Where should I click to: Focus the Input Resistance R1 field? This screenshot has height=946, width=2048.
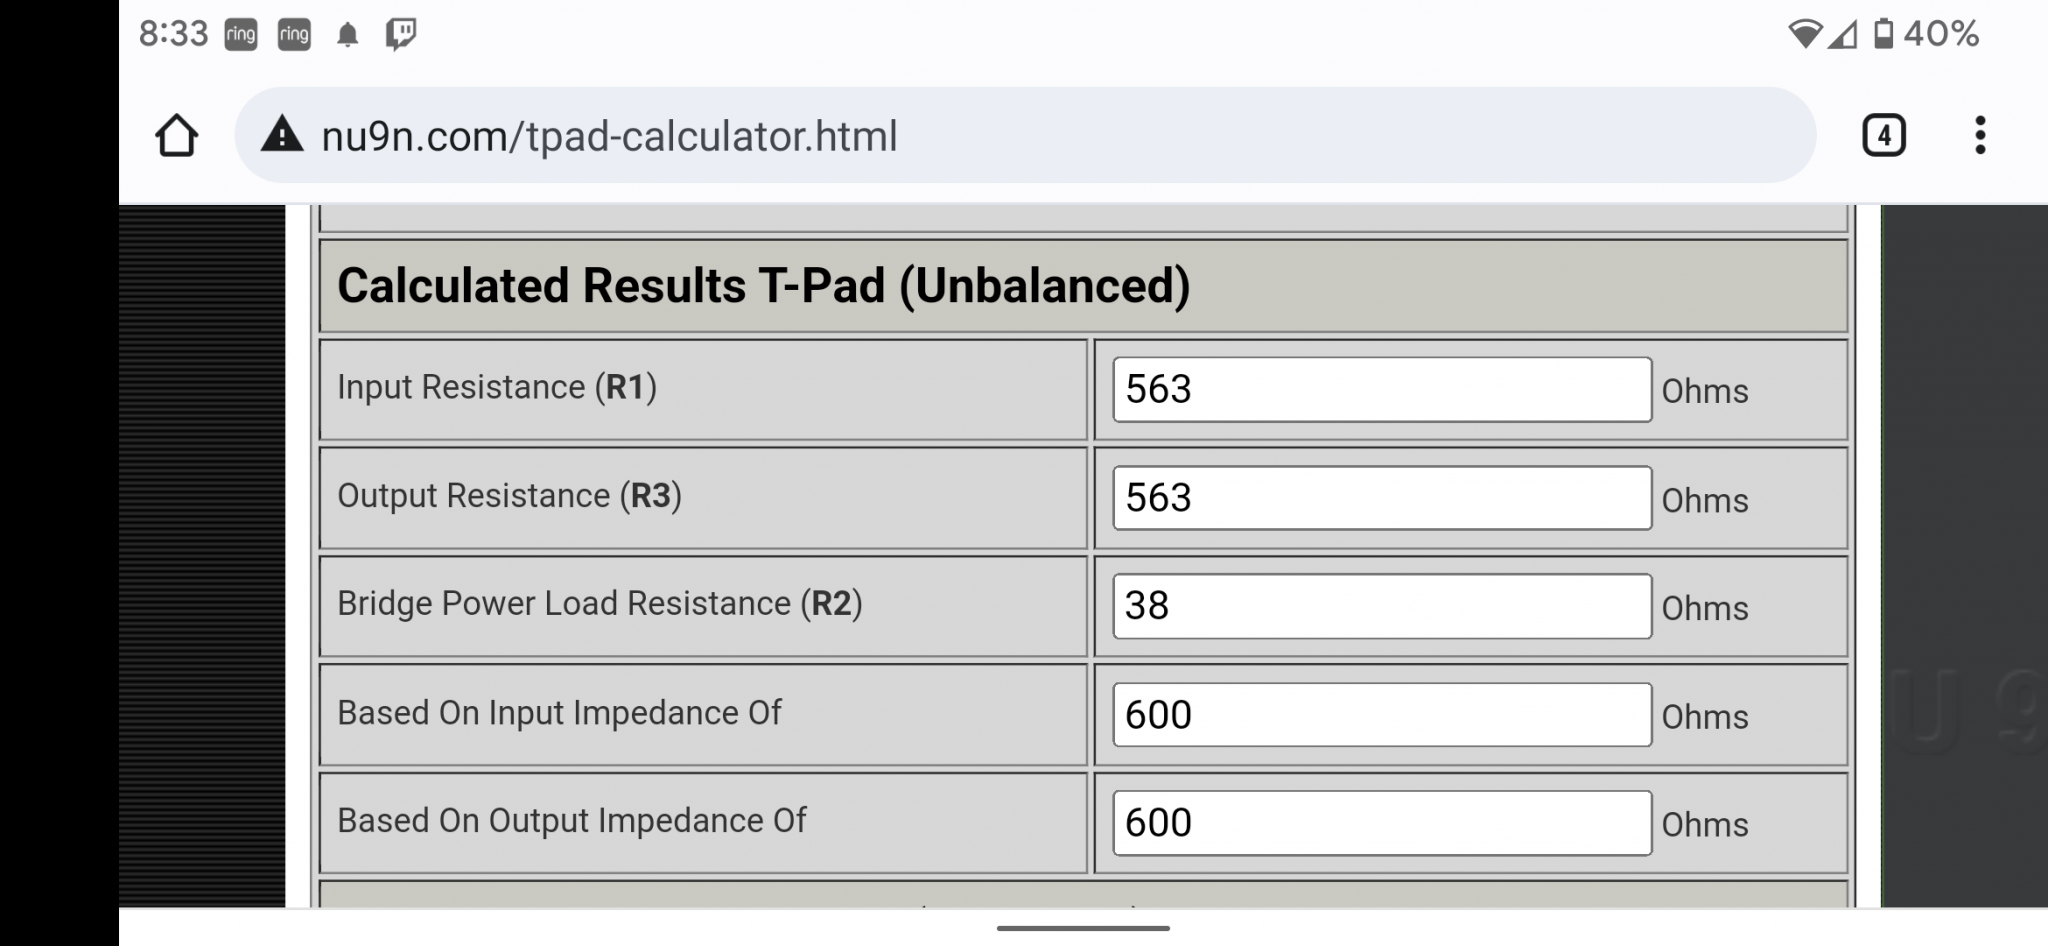[x=1382, y=389]
